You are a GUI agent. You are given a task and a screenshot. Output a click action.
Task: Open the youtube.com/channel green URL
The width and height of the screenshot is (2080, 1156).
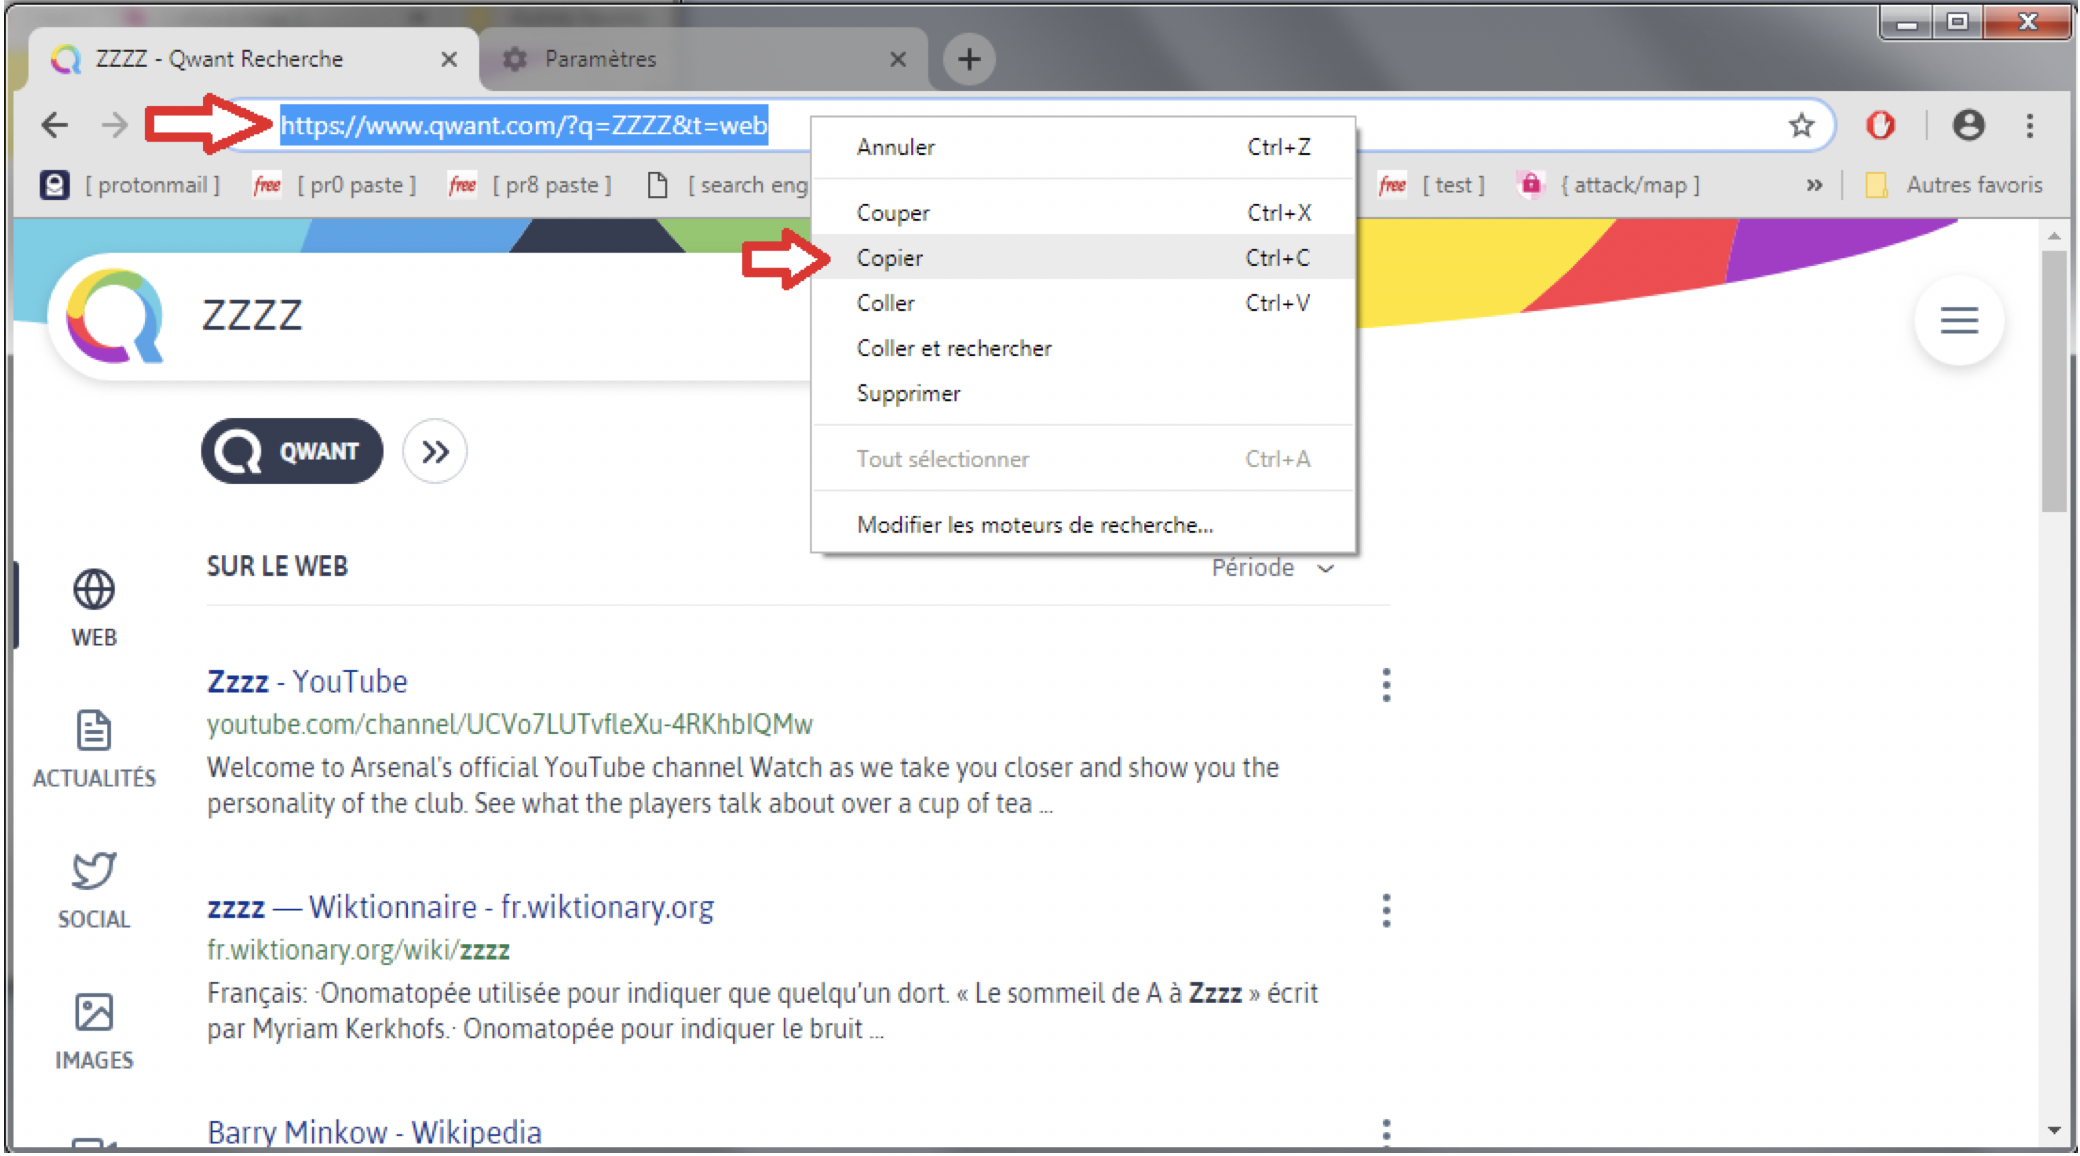[x=510, y=724]
